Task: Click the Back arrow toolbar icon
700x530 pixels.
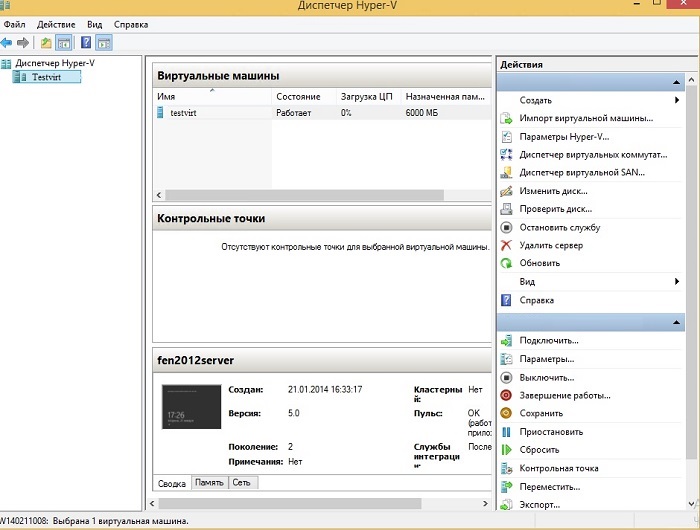Action: pos(6,43)
